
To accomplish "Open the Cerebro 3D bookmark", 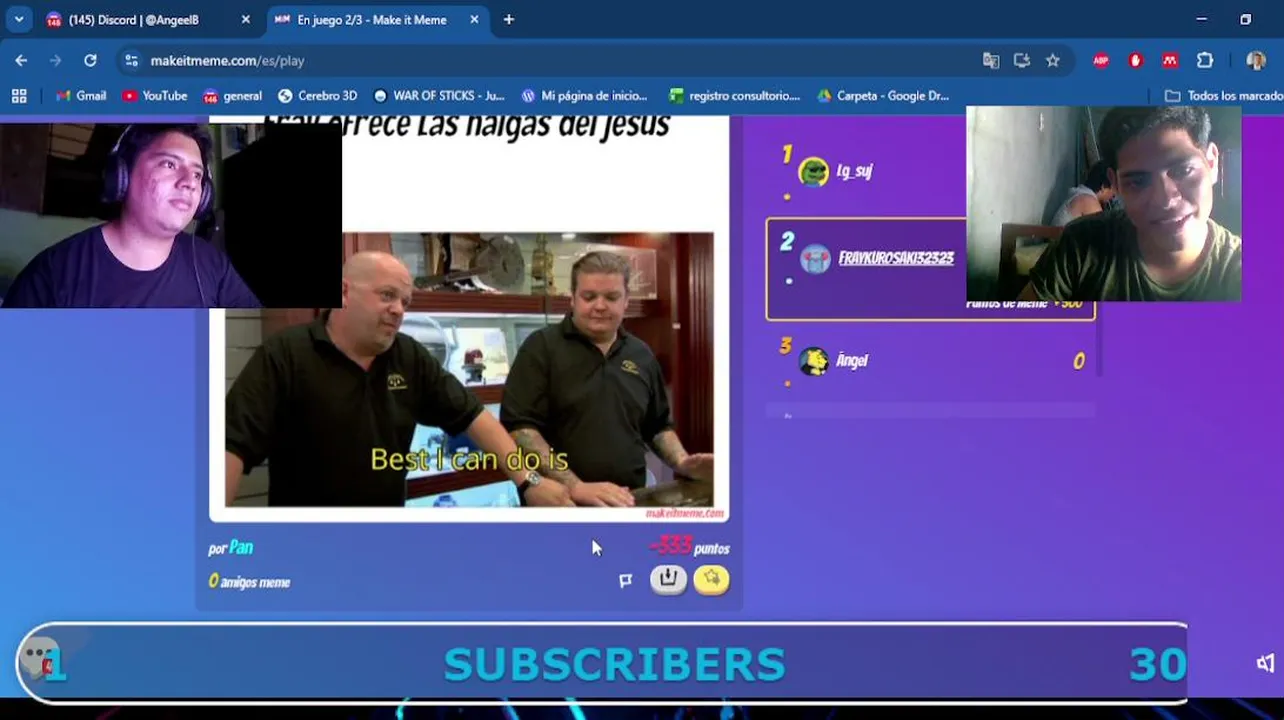I will tap(317, 96).
